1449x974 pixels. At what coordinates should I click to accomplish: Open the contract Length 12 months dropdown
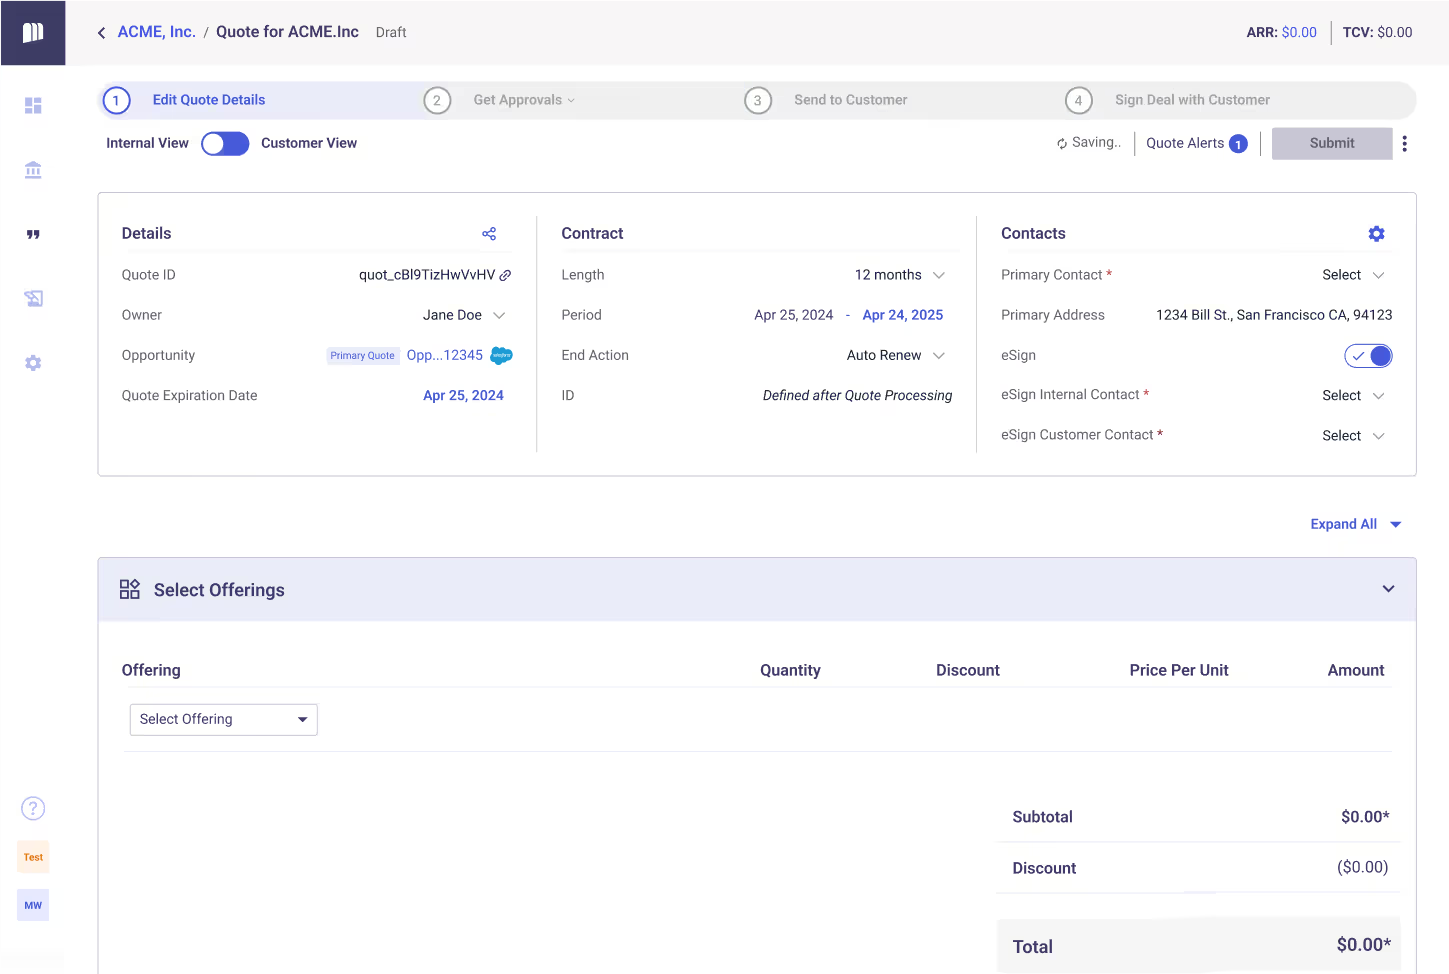click(900, 275)
